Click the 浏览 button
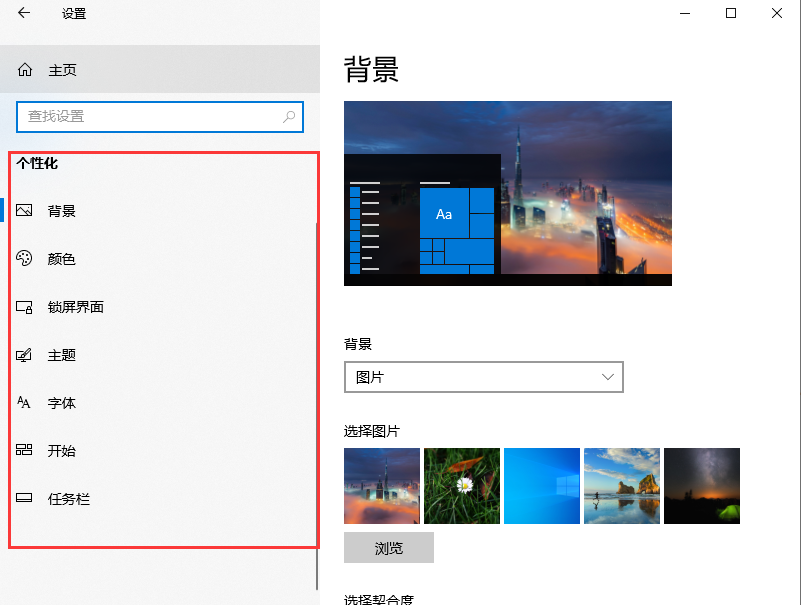This screenshot has height=605, width=801. point(388,547)
